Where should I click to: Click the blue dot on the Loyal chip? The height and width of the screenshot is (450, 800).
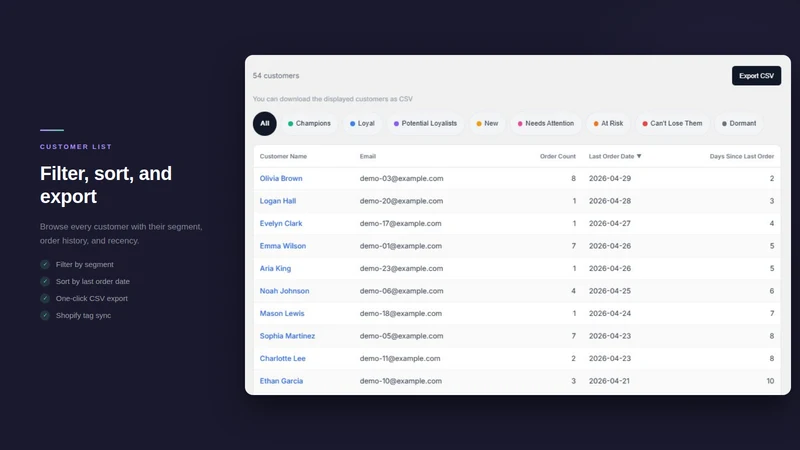pyautogui.click(x=352, y=123)
